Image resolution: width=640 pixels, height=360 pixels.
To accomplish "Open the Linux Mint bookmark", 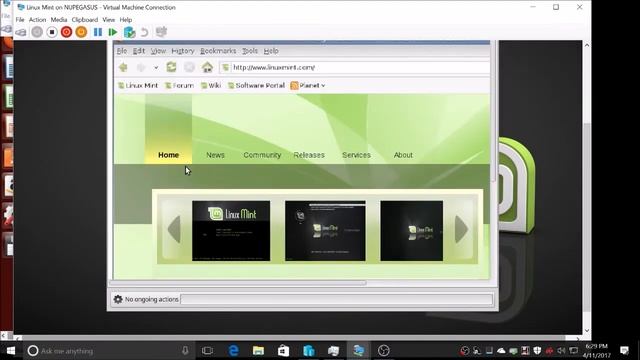I will point(138,85).
